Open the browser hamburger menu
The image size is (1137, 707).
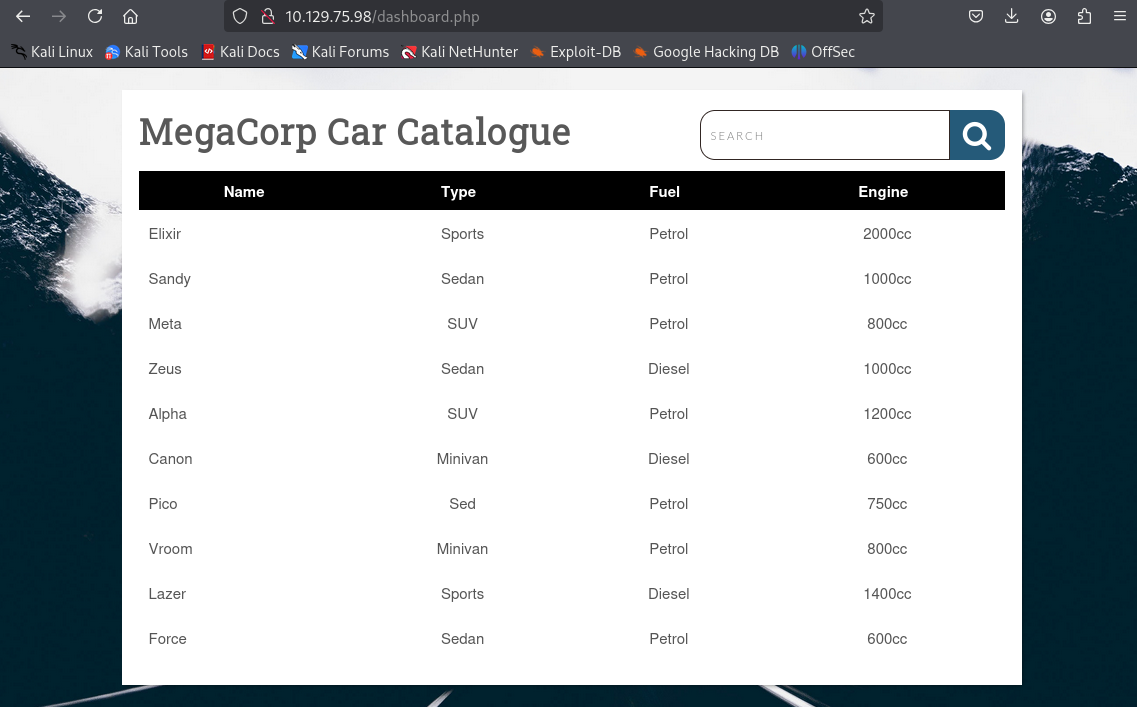(1120, 16)
